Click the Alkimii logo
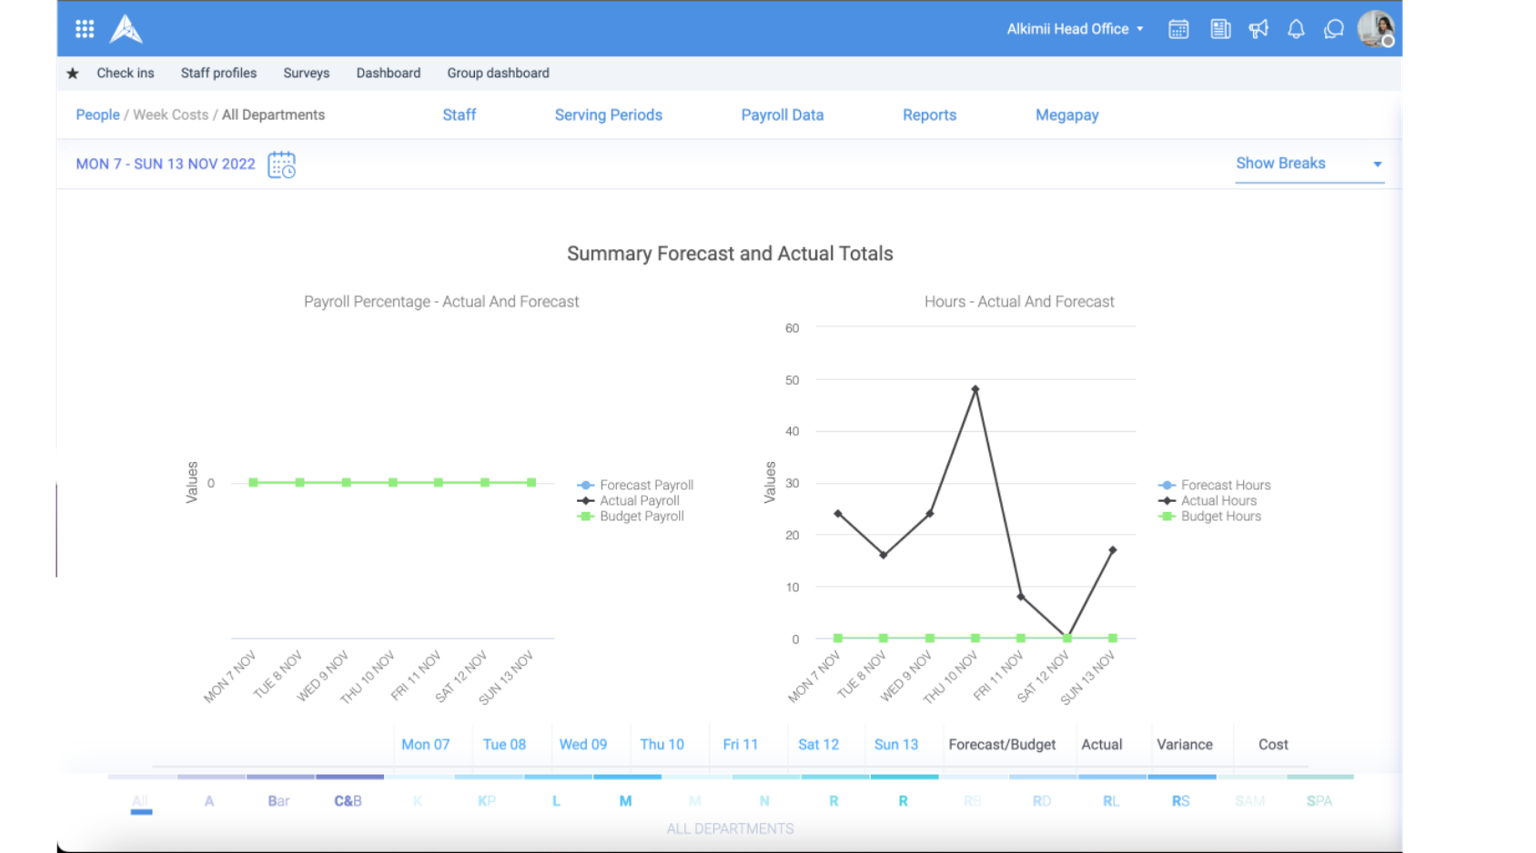Screen dimensions: 1536x853 pyautogui.click(x=126, y=29)
